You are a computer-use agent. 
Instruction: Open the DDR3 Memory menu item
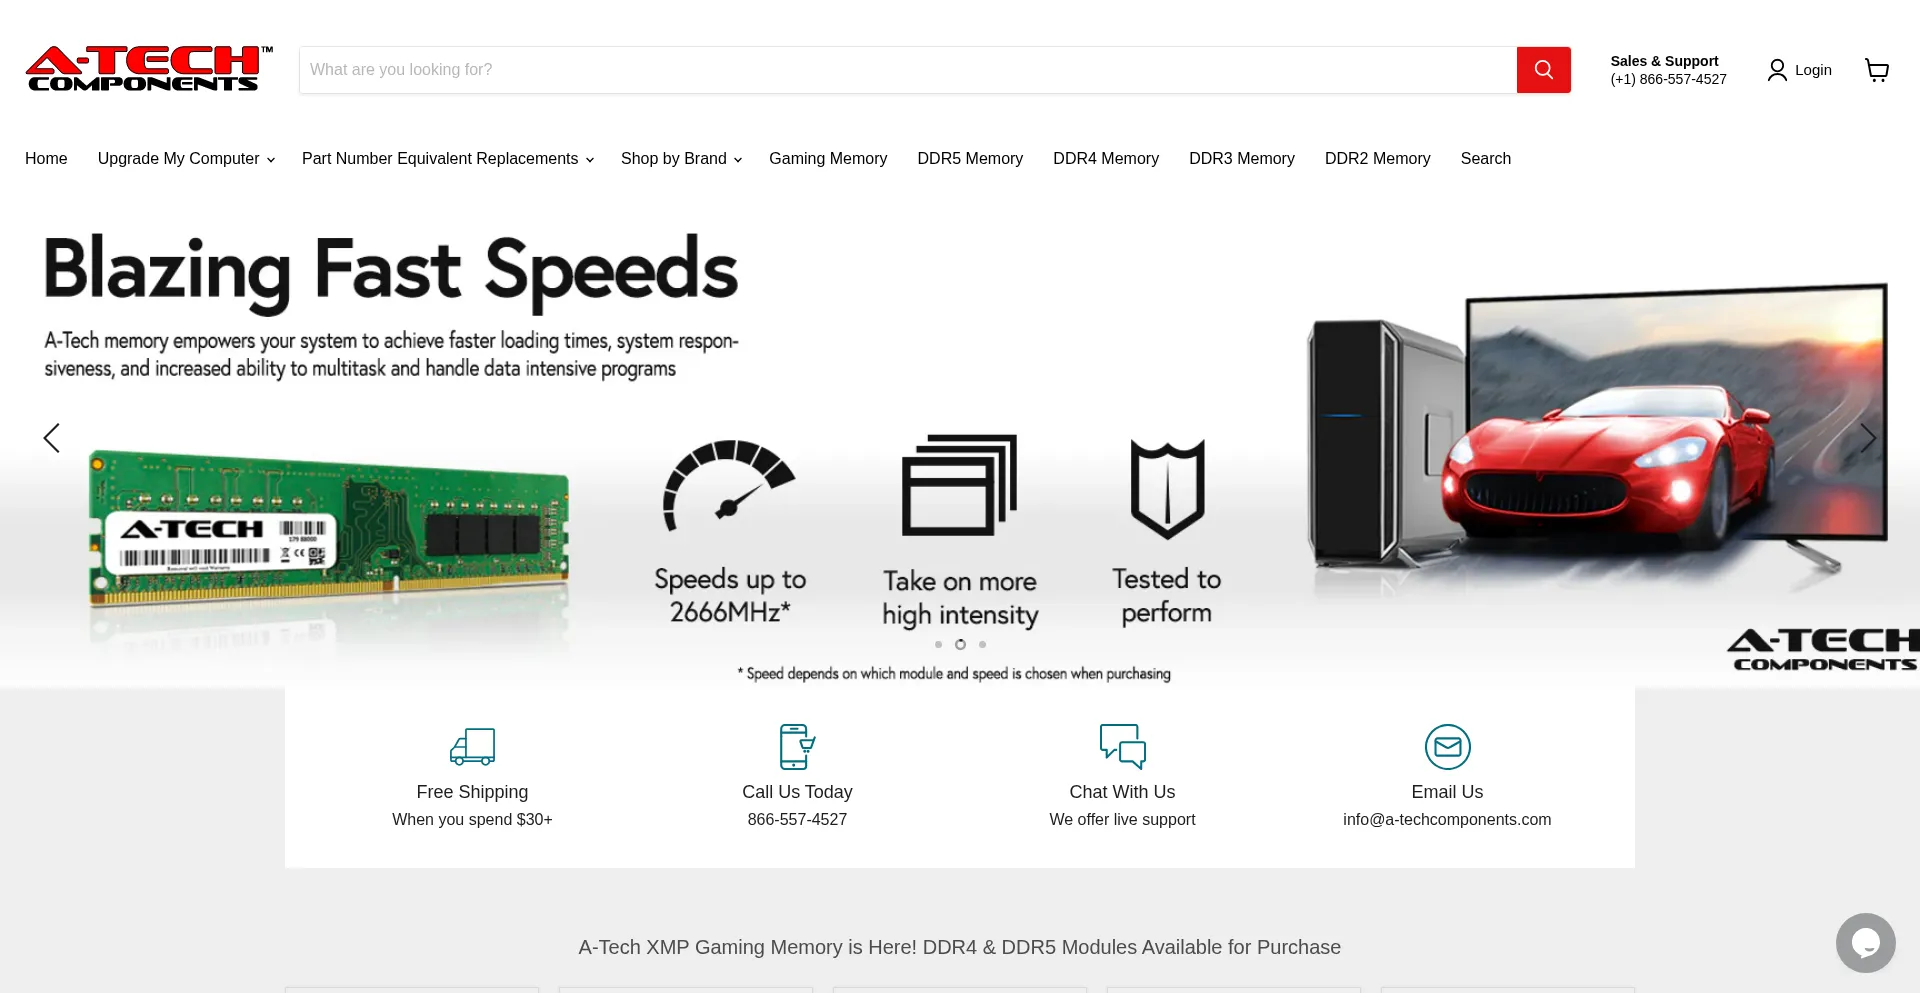point(1242,159)
